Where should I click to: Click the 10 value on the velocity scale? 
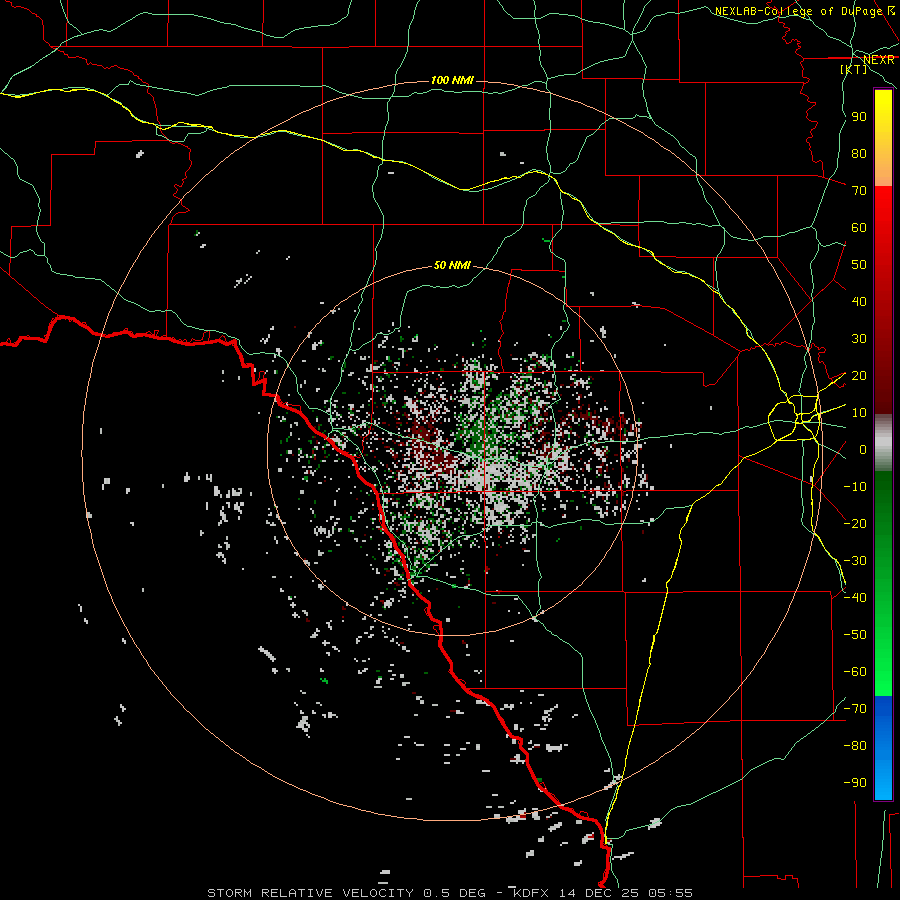click(x=859, y=413)
